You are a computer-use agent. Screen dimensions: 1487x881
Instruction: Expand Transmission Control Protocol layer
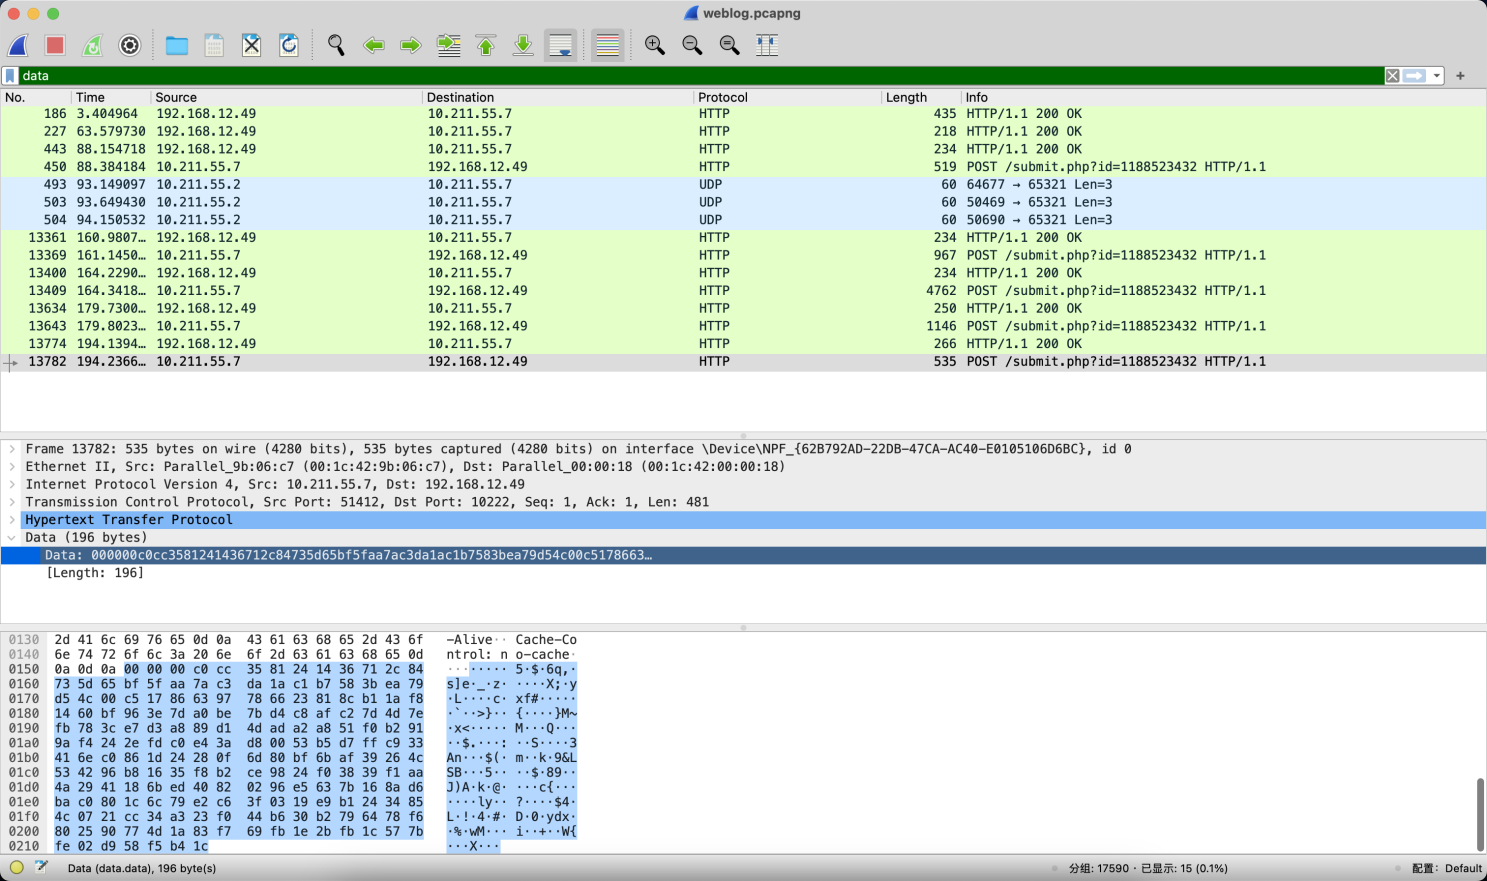12,502
